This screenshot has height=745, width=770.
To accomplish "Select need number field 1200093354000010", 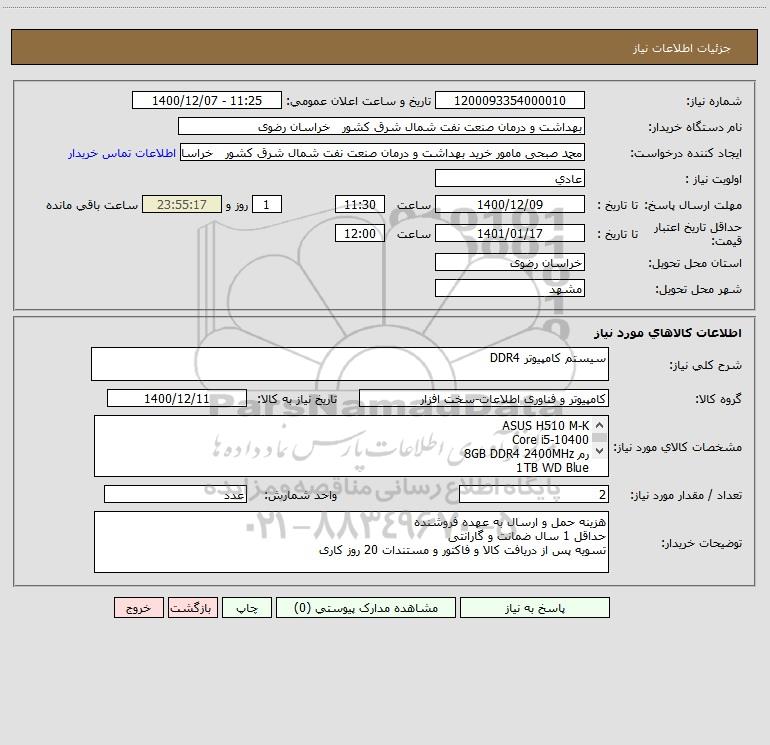I will click(510, 100).
